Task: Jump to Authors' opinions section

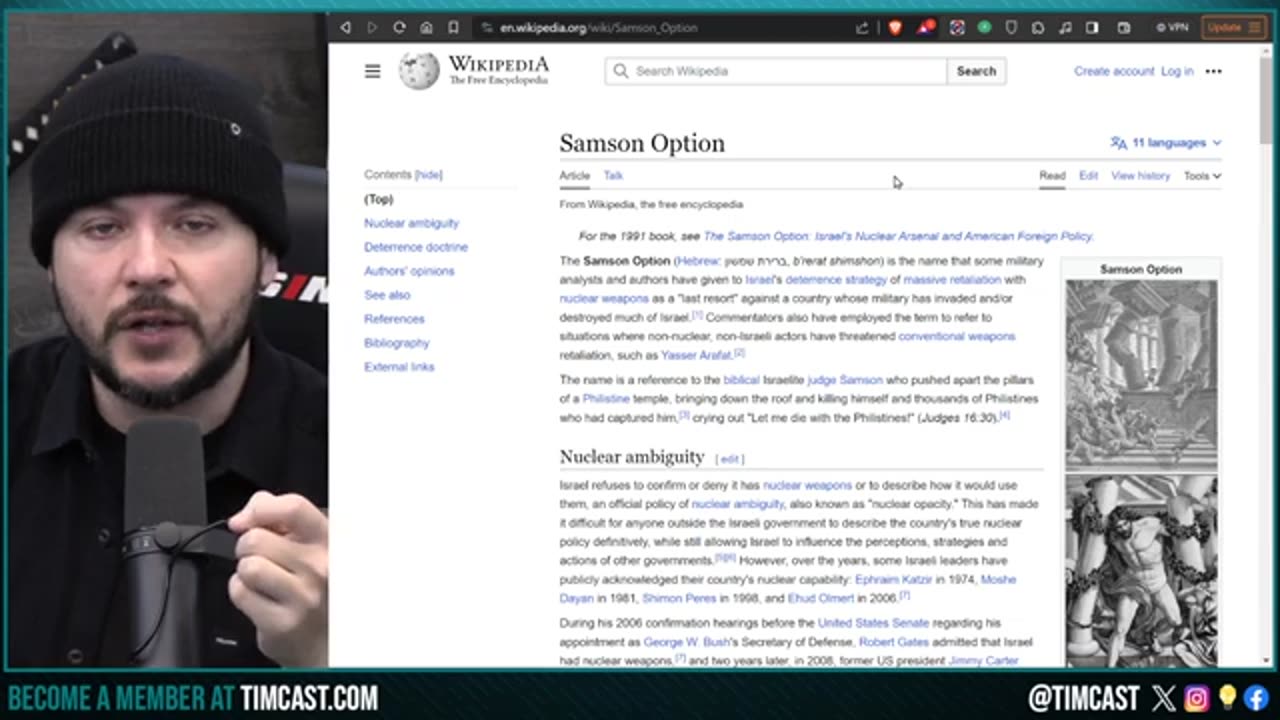Action: (x=409, y=271)
